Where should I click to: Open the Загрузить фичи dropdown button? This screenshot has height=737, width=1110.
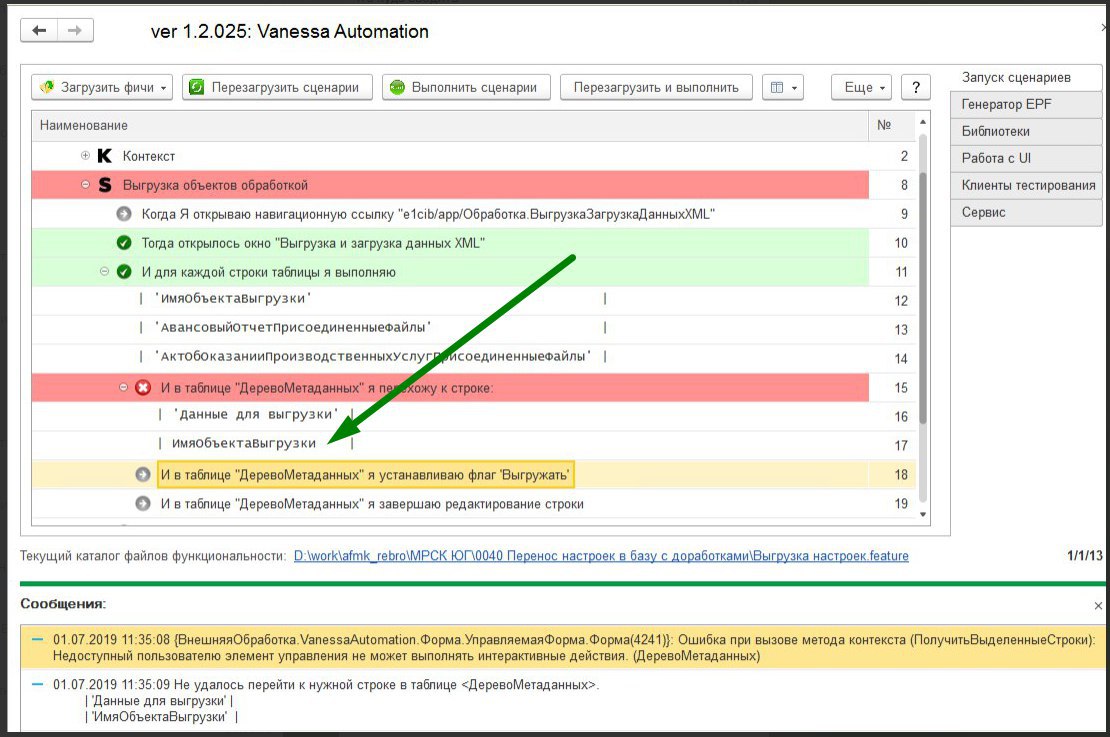(102, 87)
